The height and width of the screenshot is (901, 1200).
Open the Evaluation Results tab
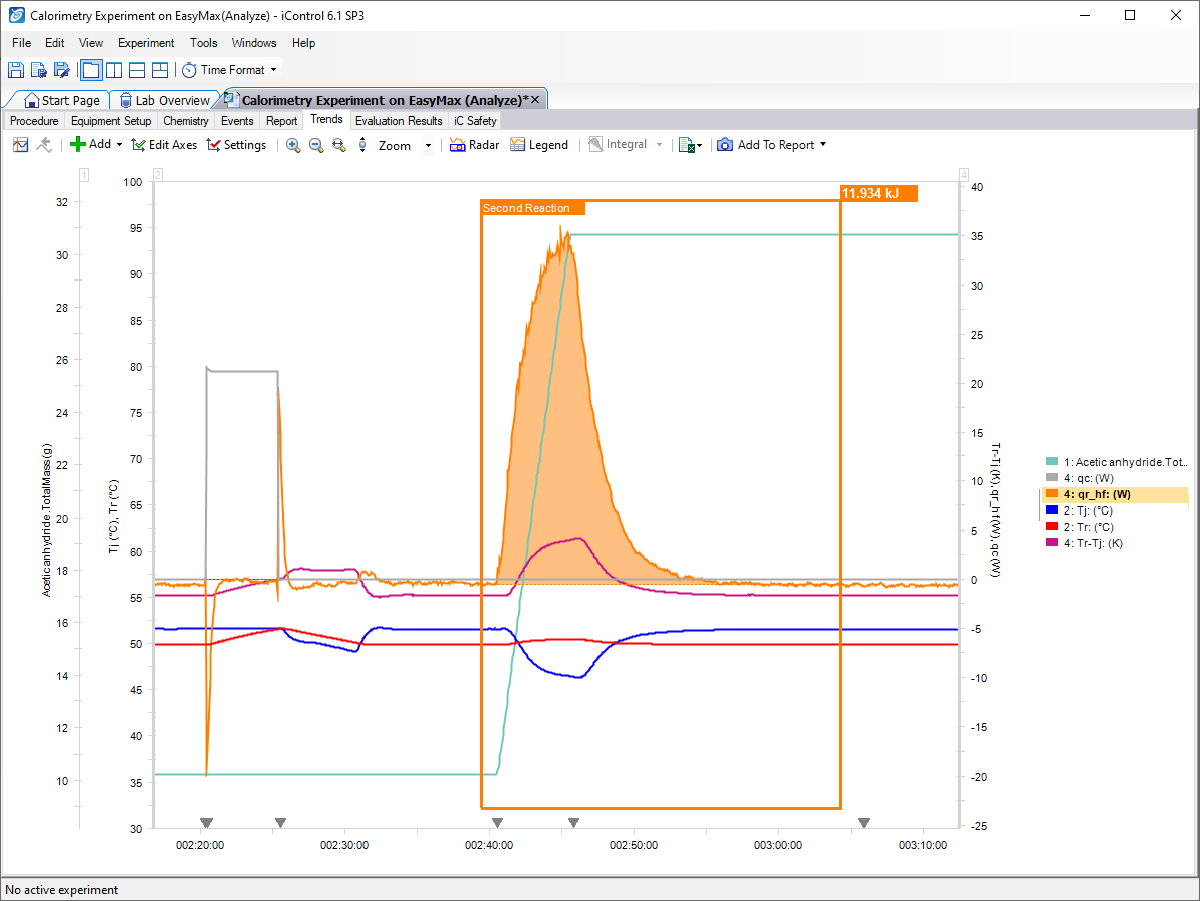tap(398, 121)
